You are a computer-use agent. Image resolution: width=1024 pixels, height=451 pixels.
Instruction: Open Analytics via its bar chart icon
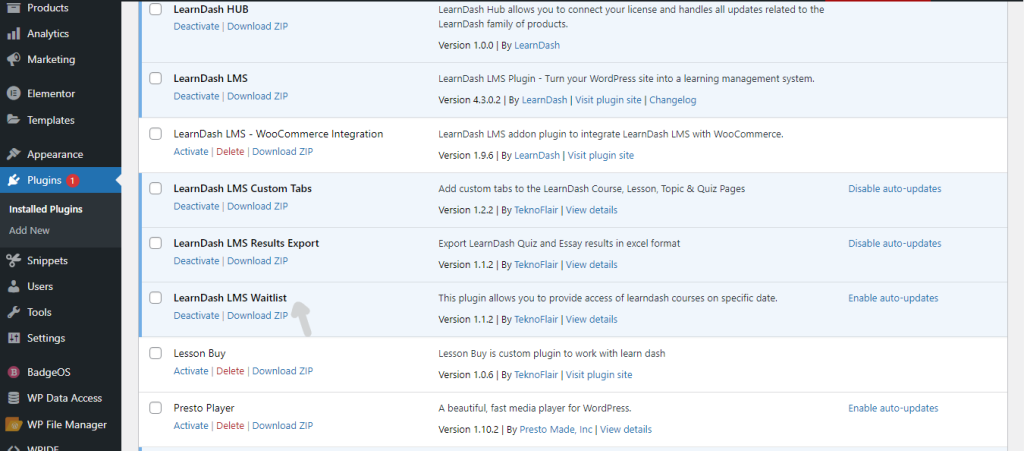13,34
